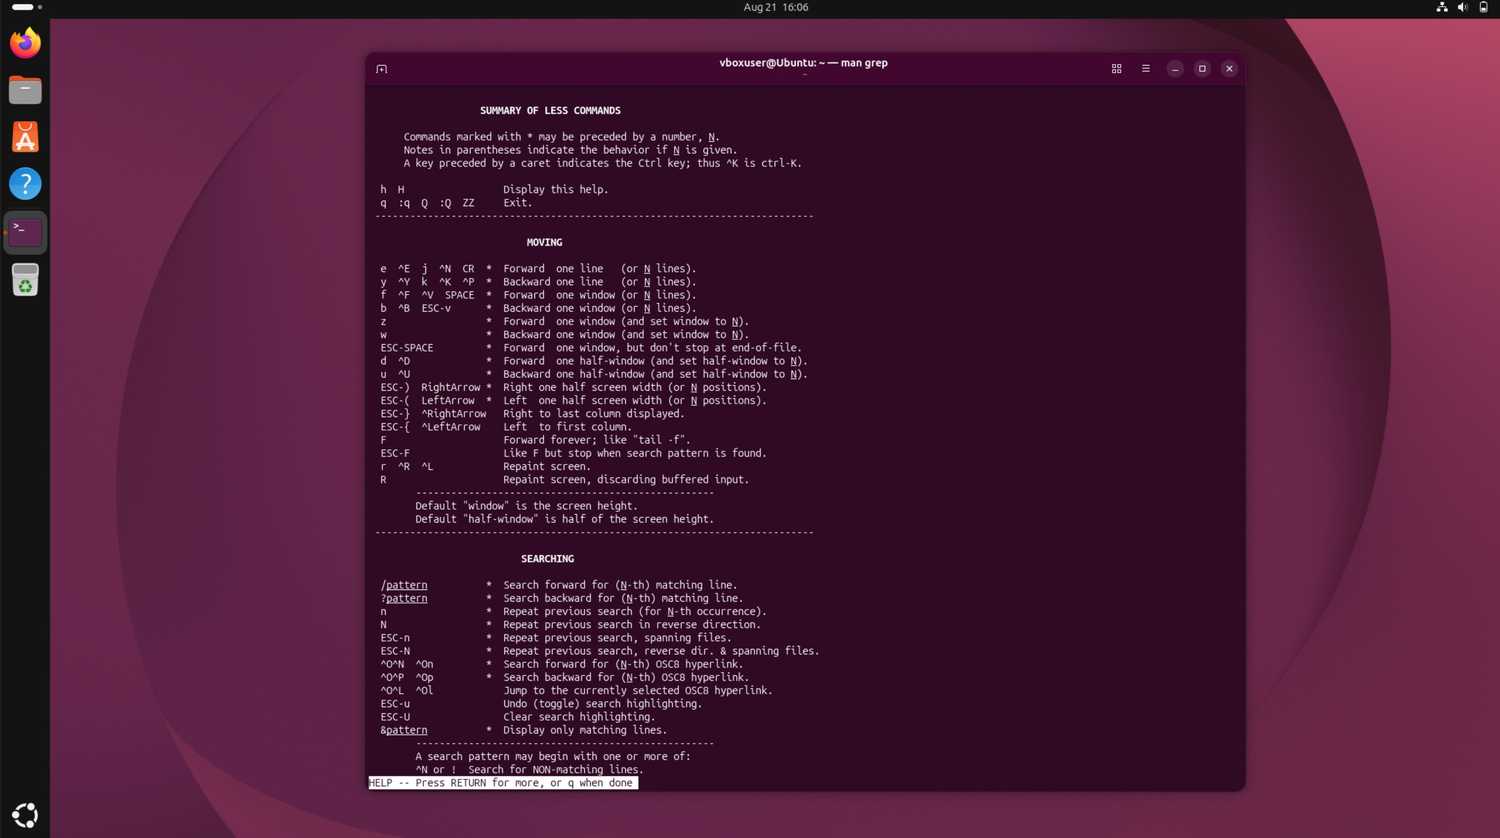Viewport: 1500px width, 838px height.
Task: Click the 'Display this help.' description
Action: (555, 189)
